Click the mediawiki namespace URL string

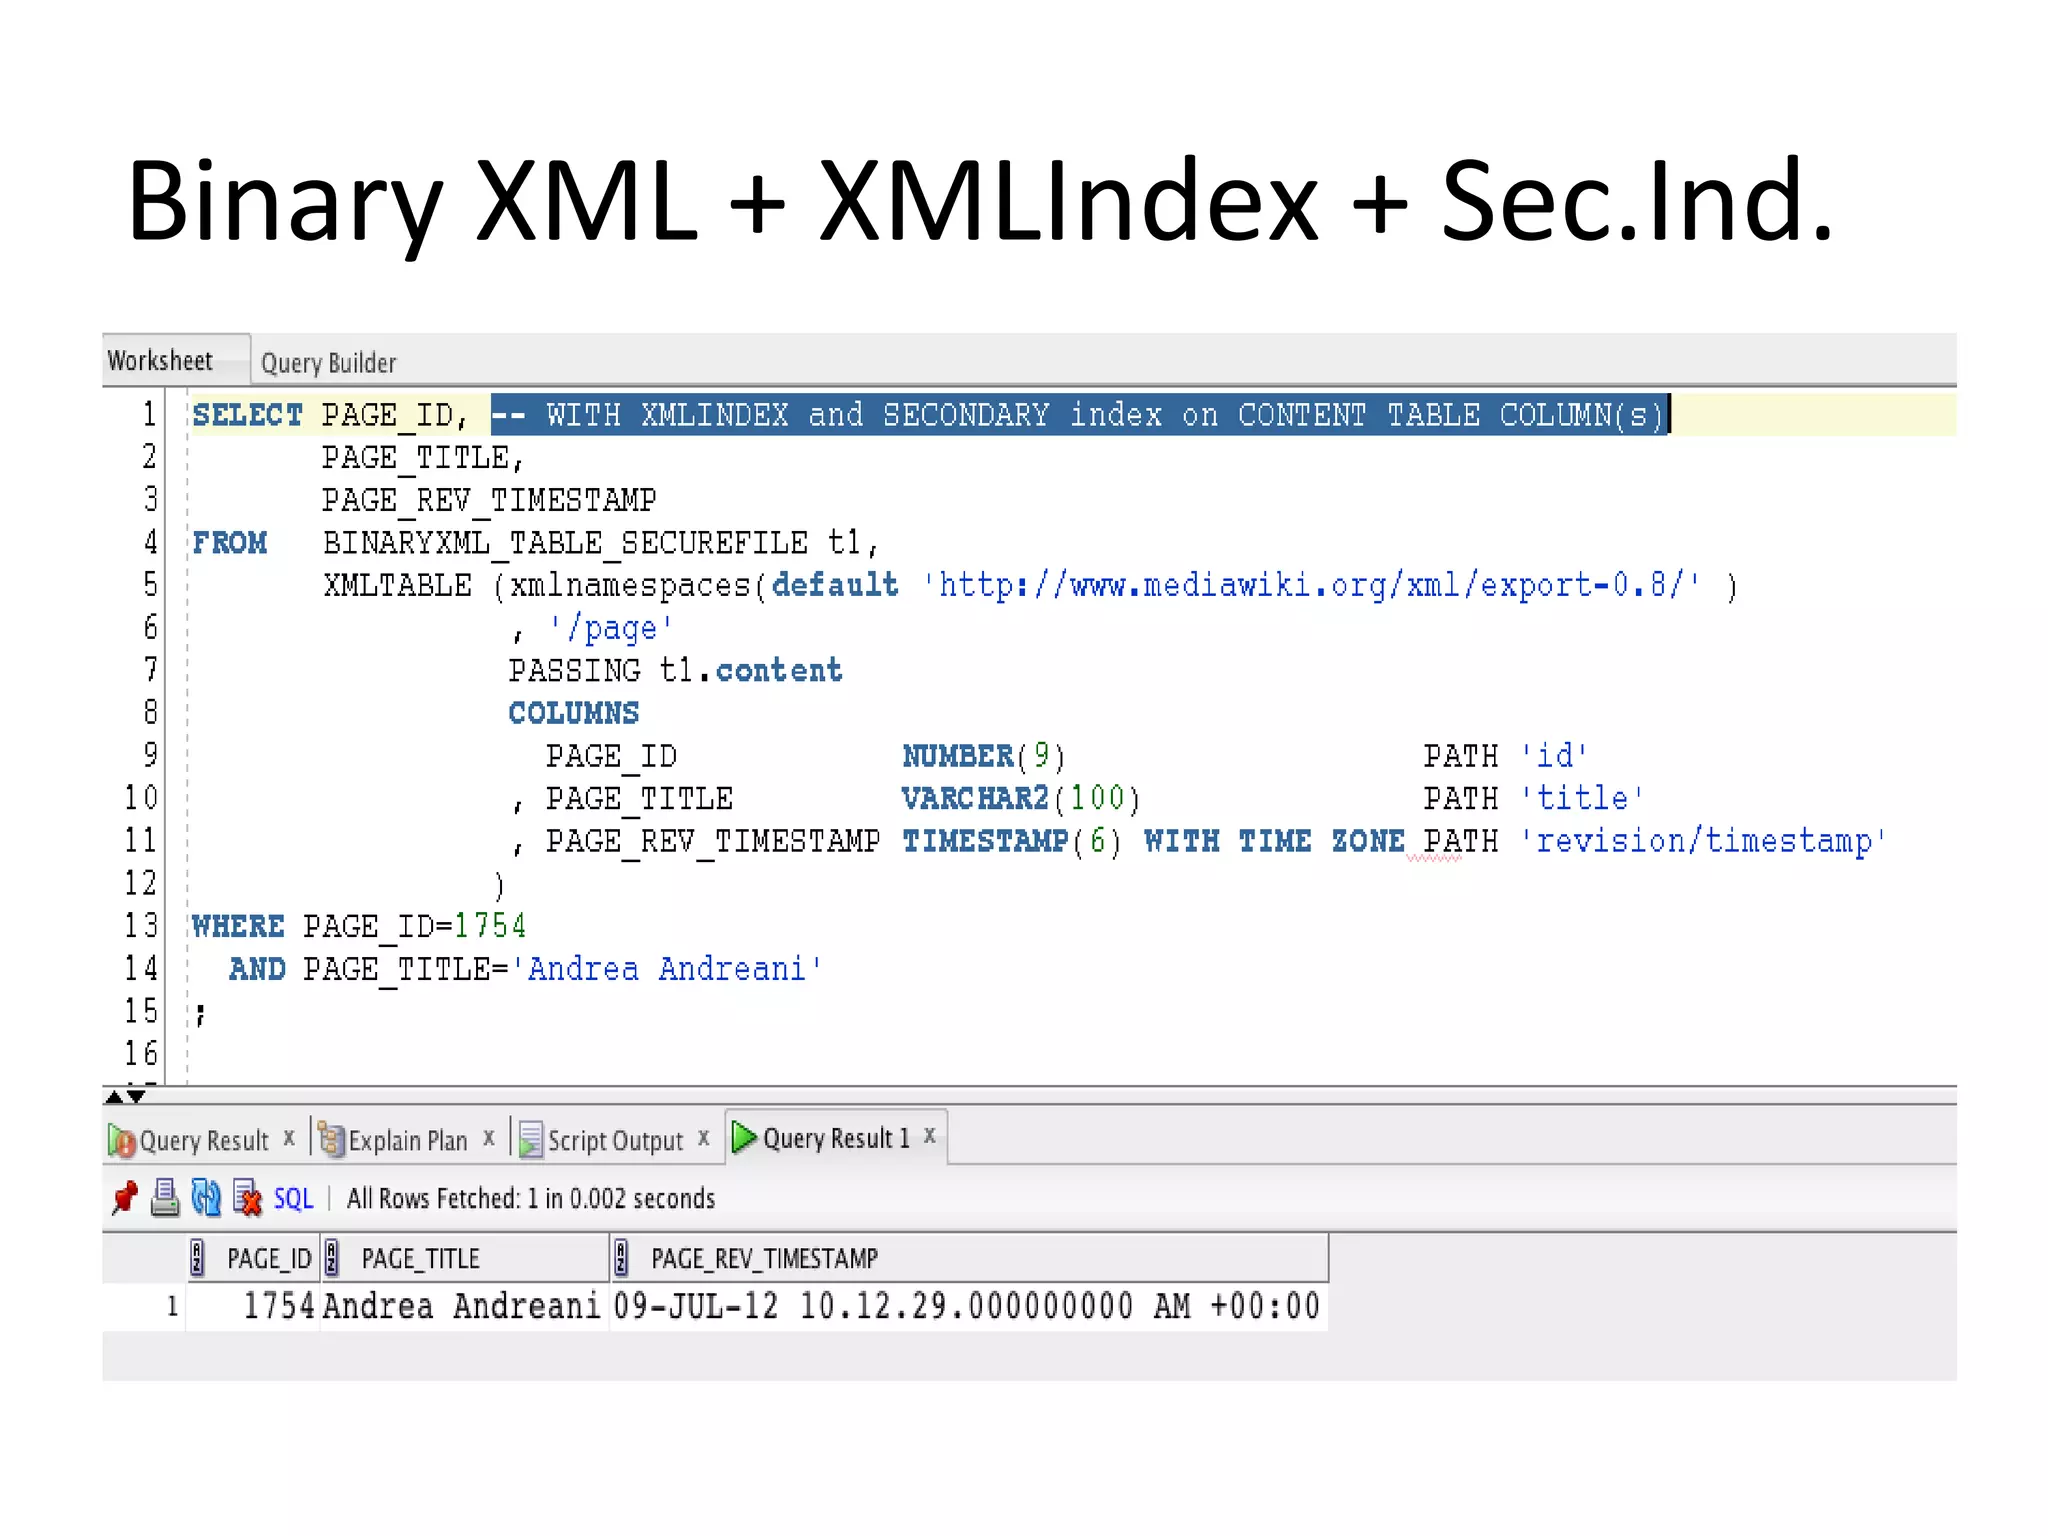1311,585
